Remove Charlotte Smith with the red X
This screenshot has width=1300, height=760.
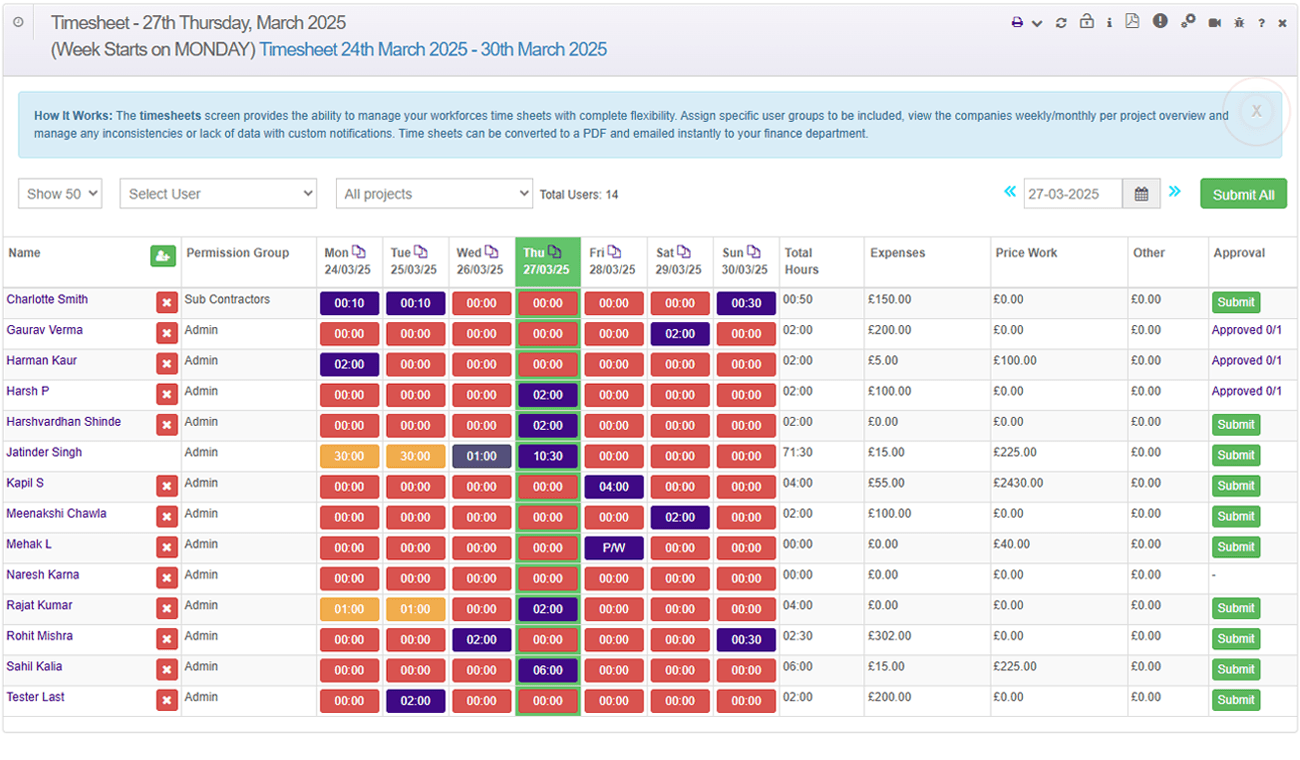[166, 299]
